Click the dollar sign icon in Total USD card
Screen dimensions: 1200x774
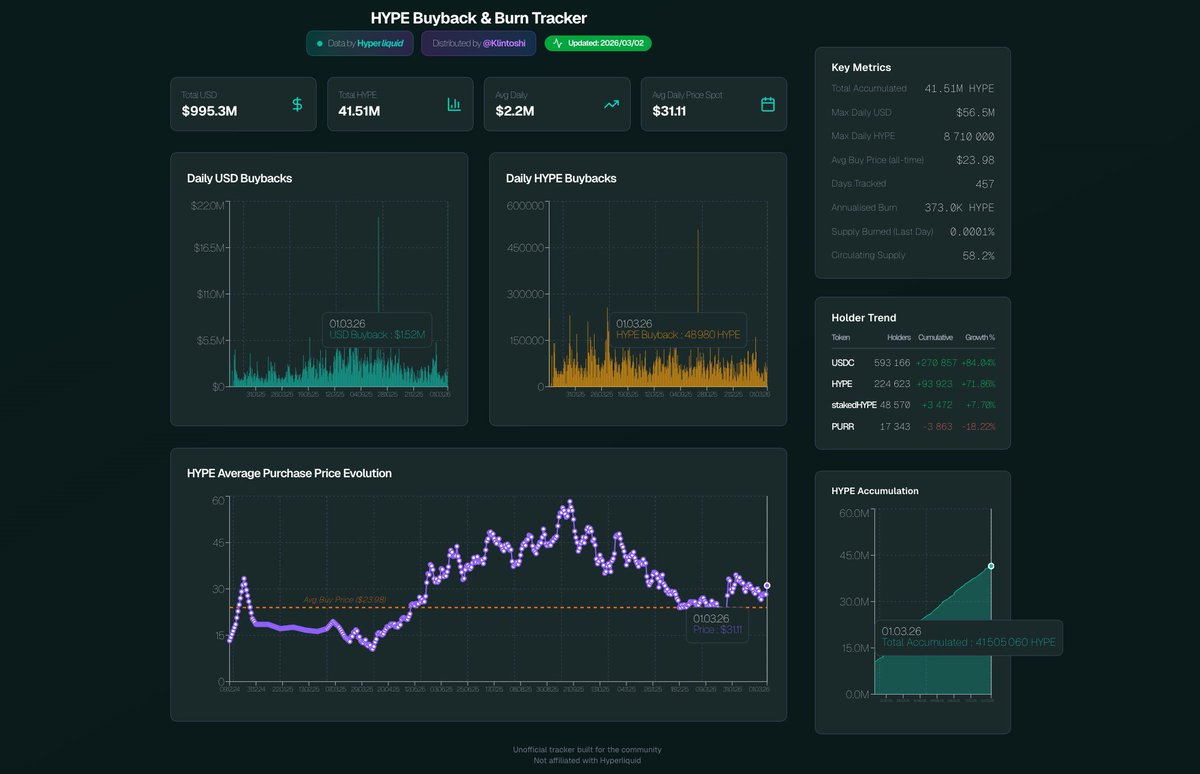click(x=297, y=104)
